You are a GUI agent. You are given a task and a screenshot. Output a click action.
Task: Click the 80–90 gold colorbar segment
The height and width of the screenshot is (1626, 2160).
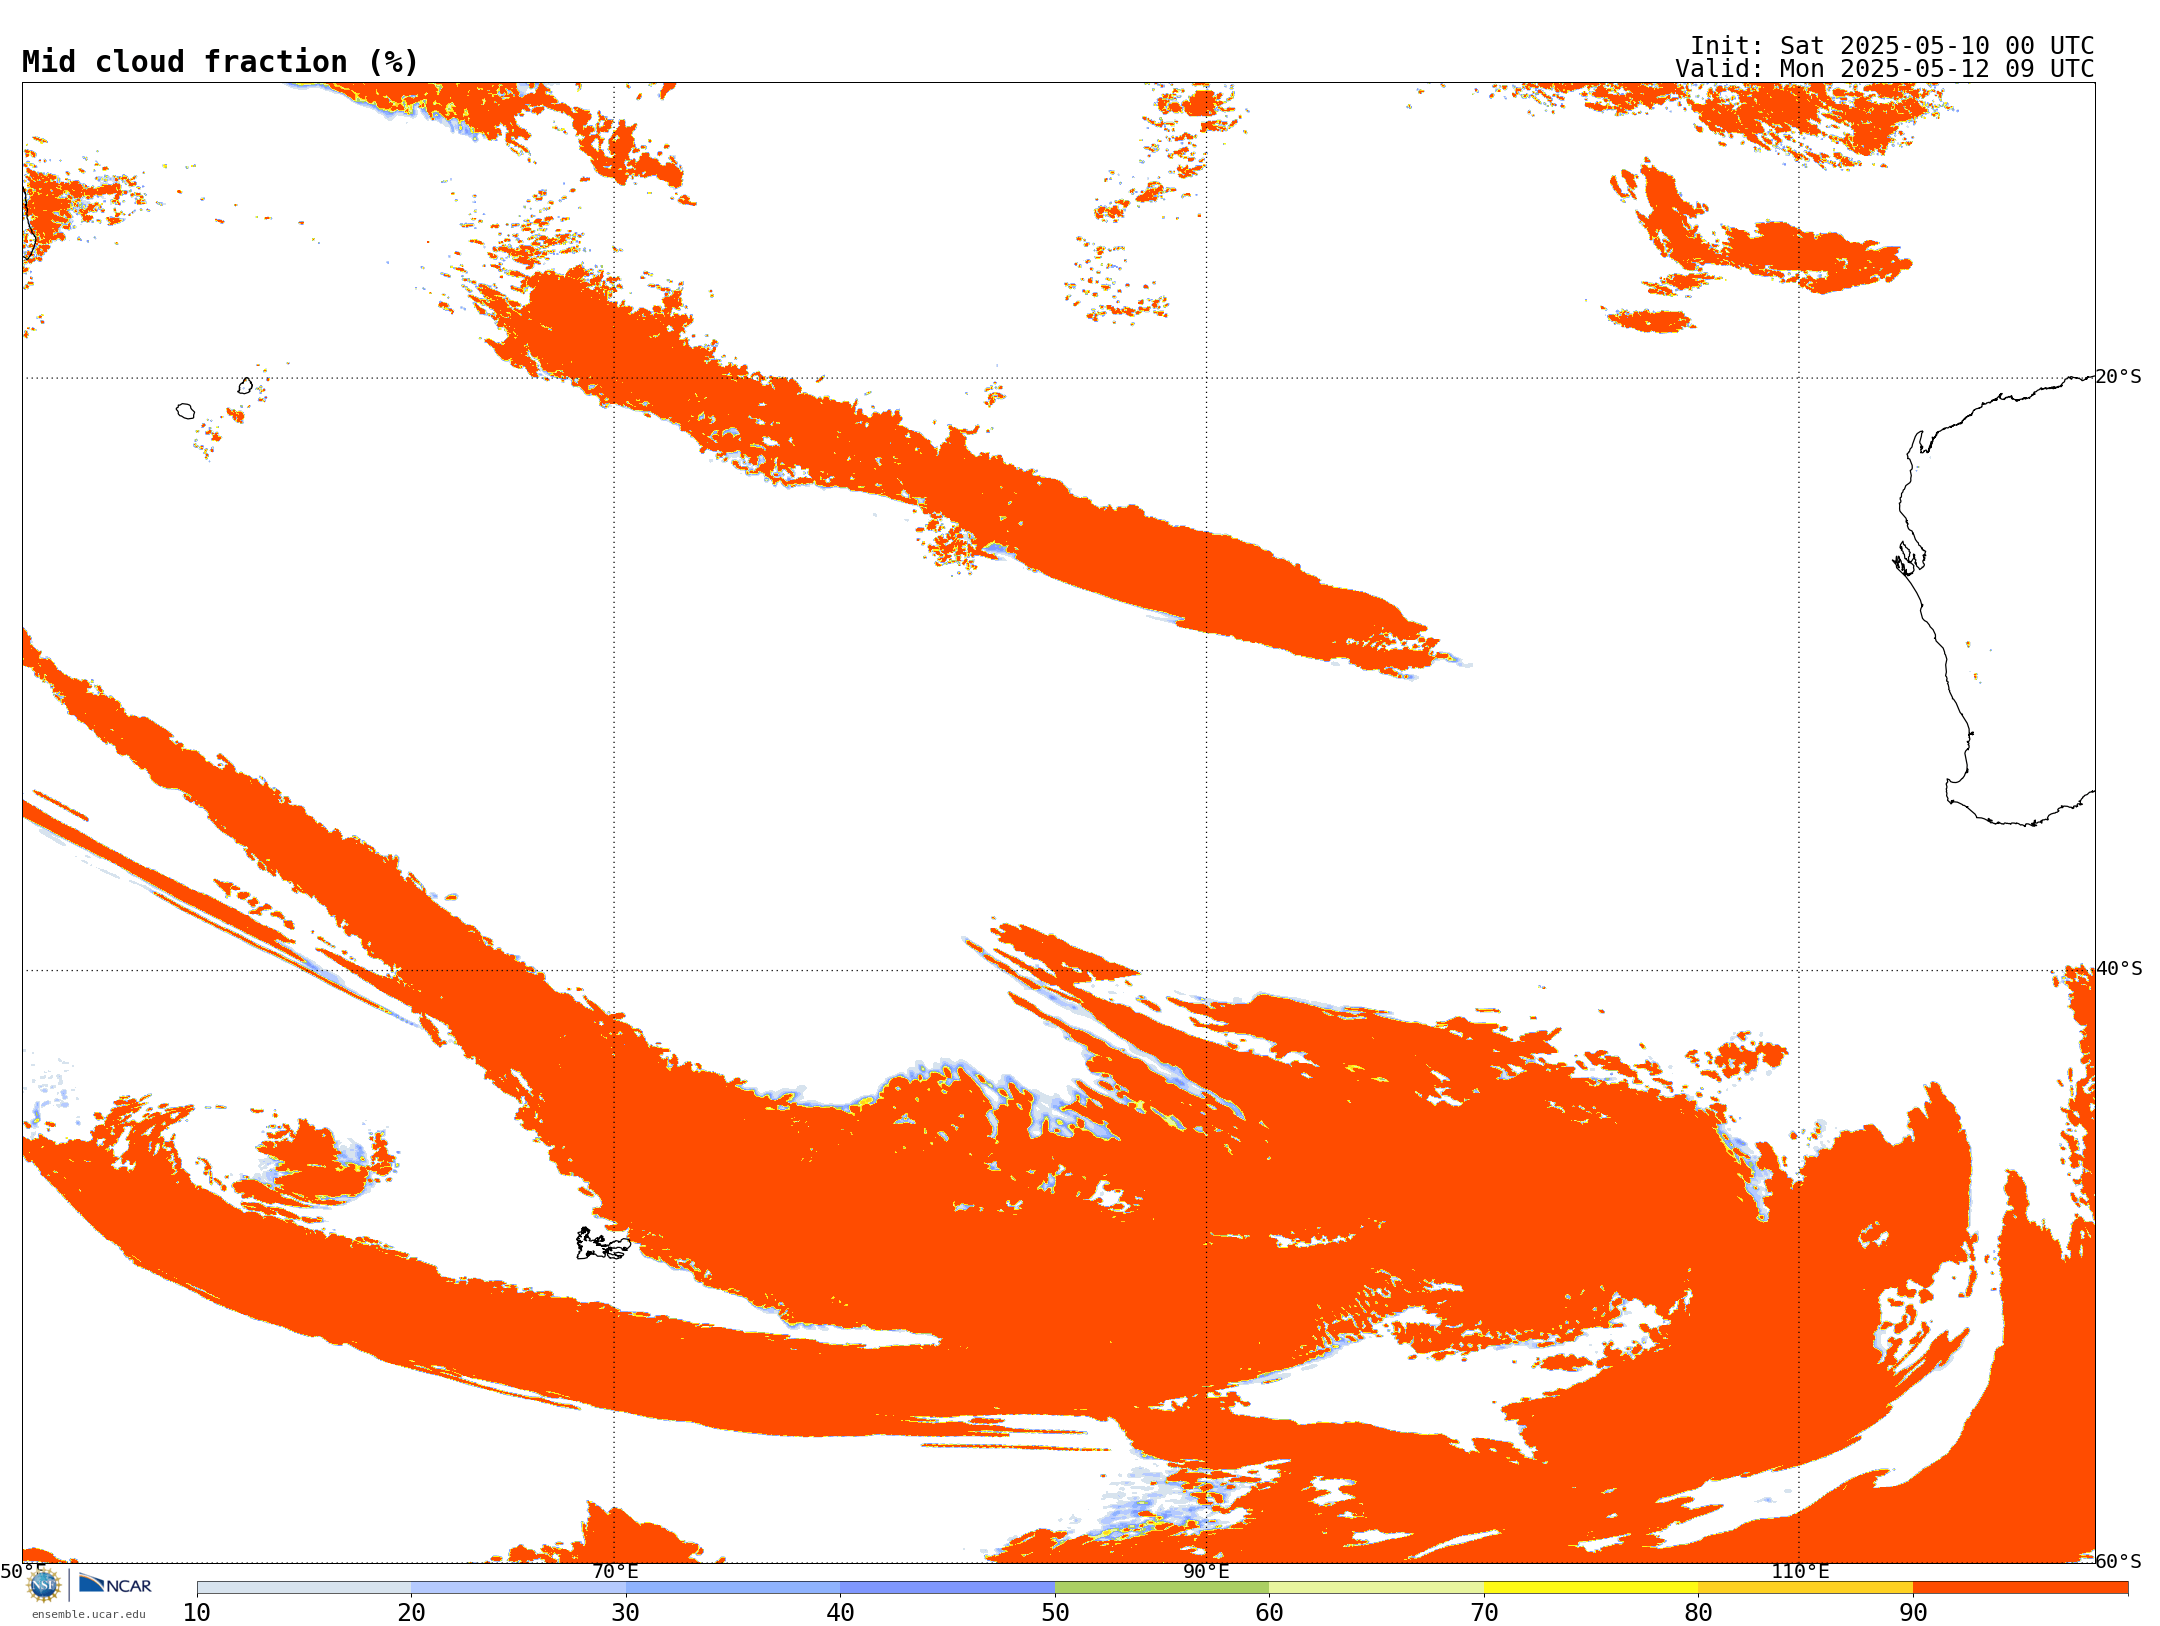pyautogui.click(x=1806, y=1588)
